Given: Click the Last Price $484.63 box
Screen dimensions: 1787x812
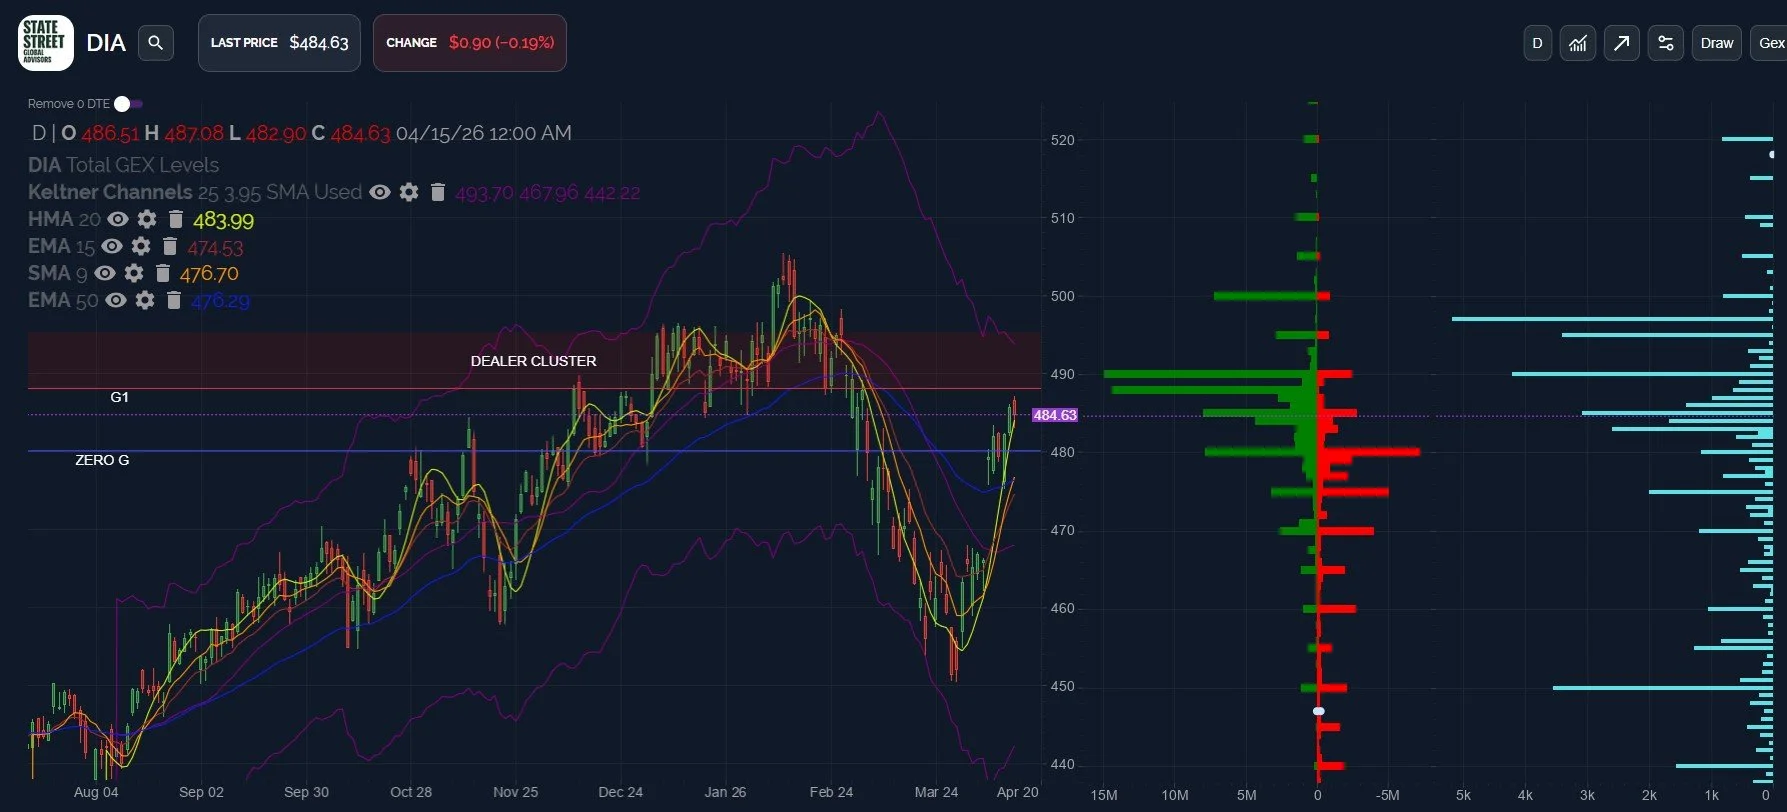Looking at the screenshot, I should point(279,43).
